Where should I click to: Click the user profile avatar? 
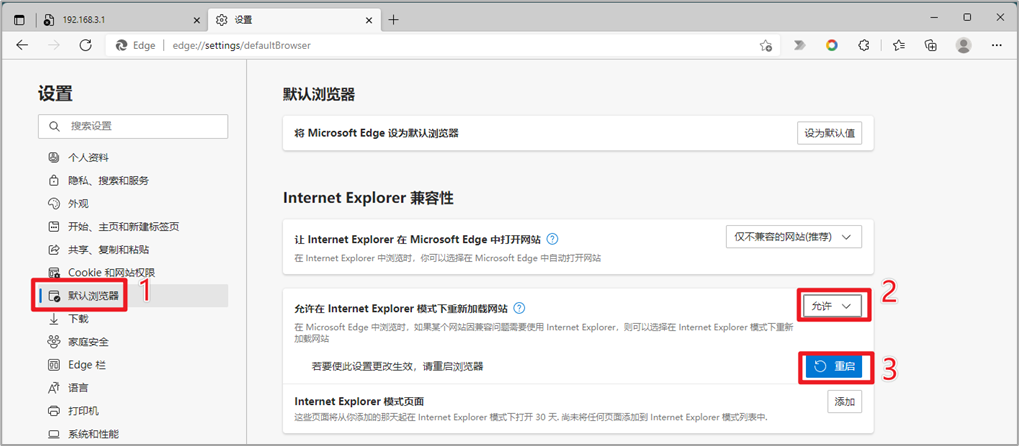point(963,45)
